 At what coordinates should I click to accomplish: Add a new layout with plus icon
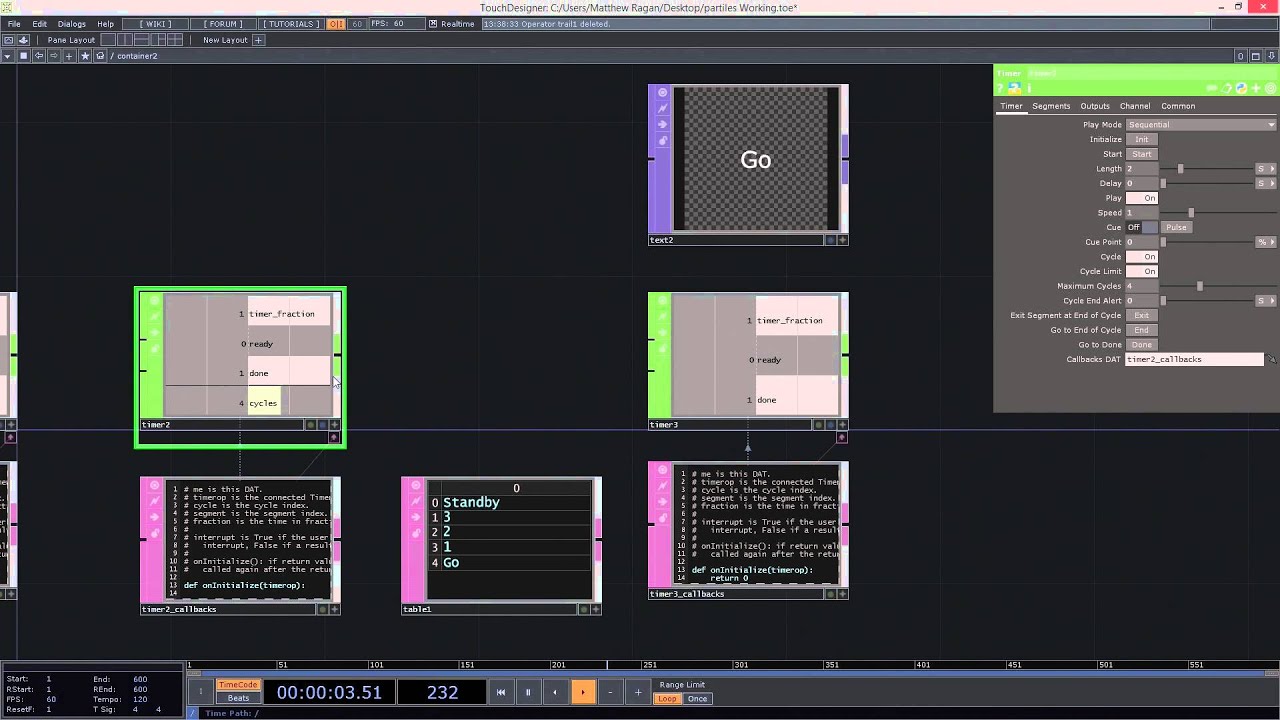258,40
